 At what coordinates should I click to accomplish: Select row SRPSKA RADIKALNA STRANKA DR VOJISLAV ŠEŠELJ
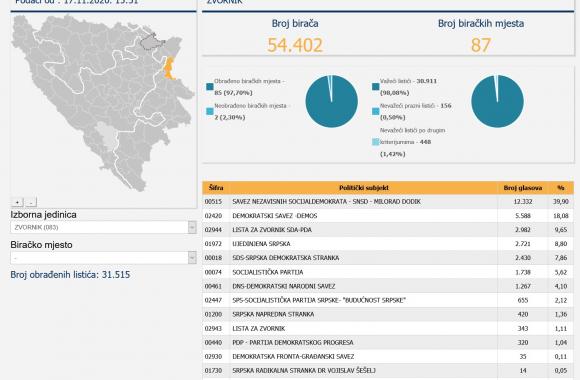point(388,370)
